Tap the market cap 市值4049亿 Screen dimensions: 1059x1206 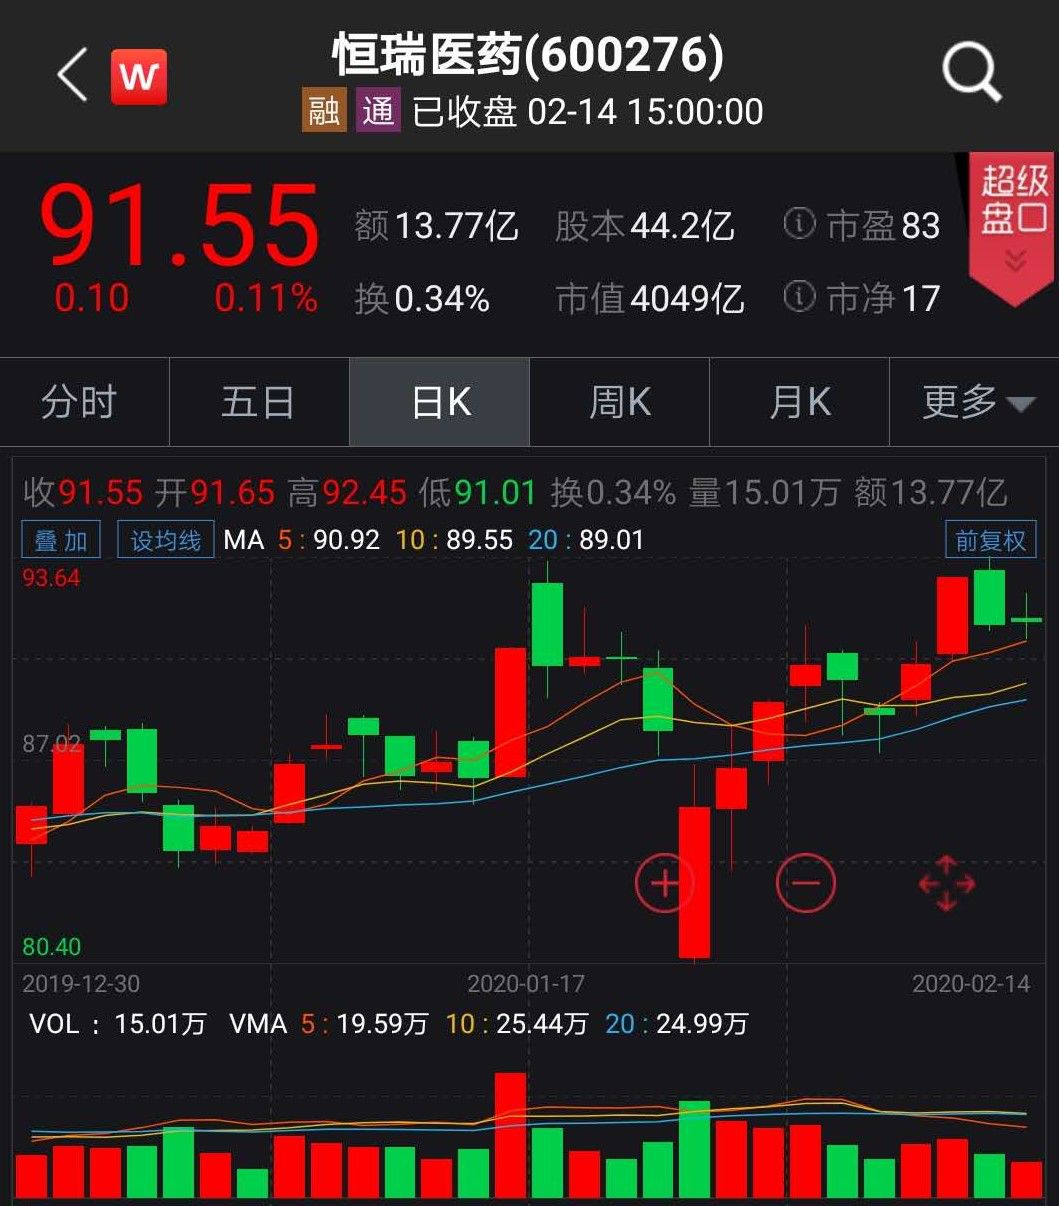pyautogui.click(x=650, y=298)
